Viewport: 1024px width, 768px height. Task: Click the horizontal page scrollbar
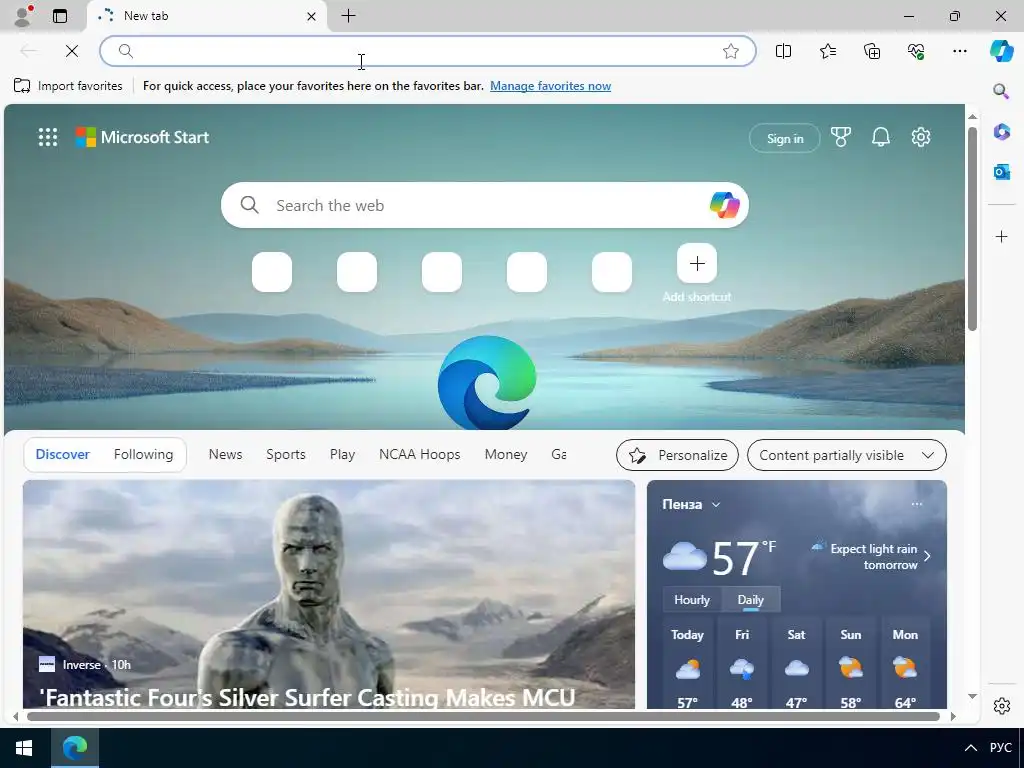click(x=483, y=716)
